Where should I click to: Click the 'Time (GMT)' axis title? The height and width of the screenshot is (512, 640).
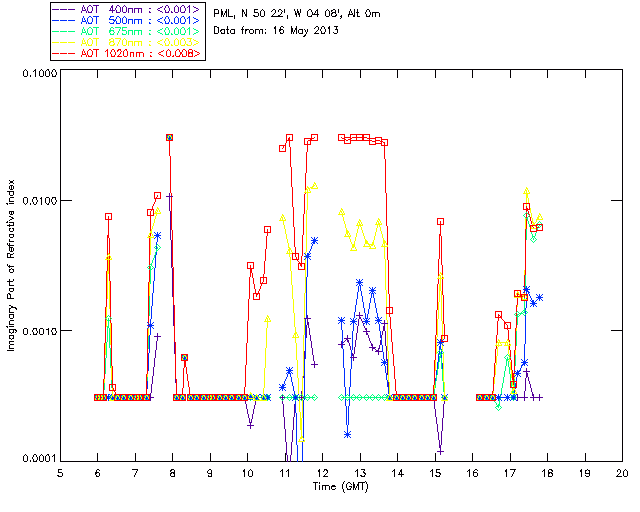(341, 487)
